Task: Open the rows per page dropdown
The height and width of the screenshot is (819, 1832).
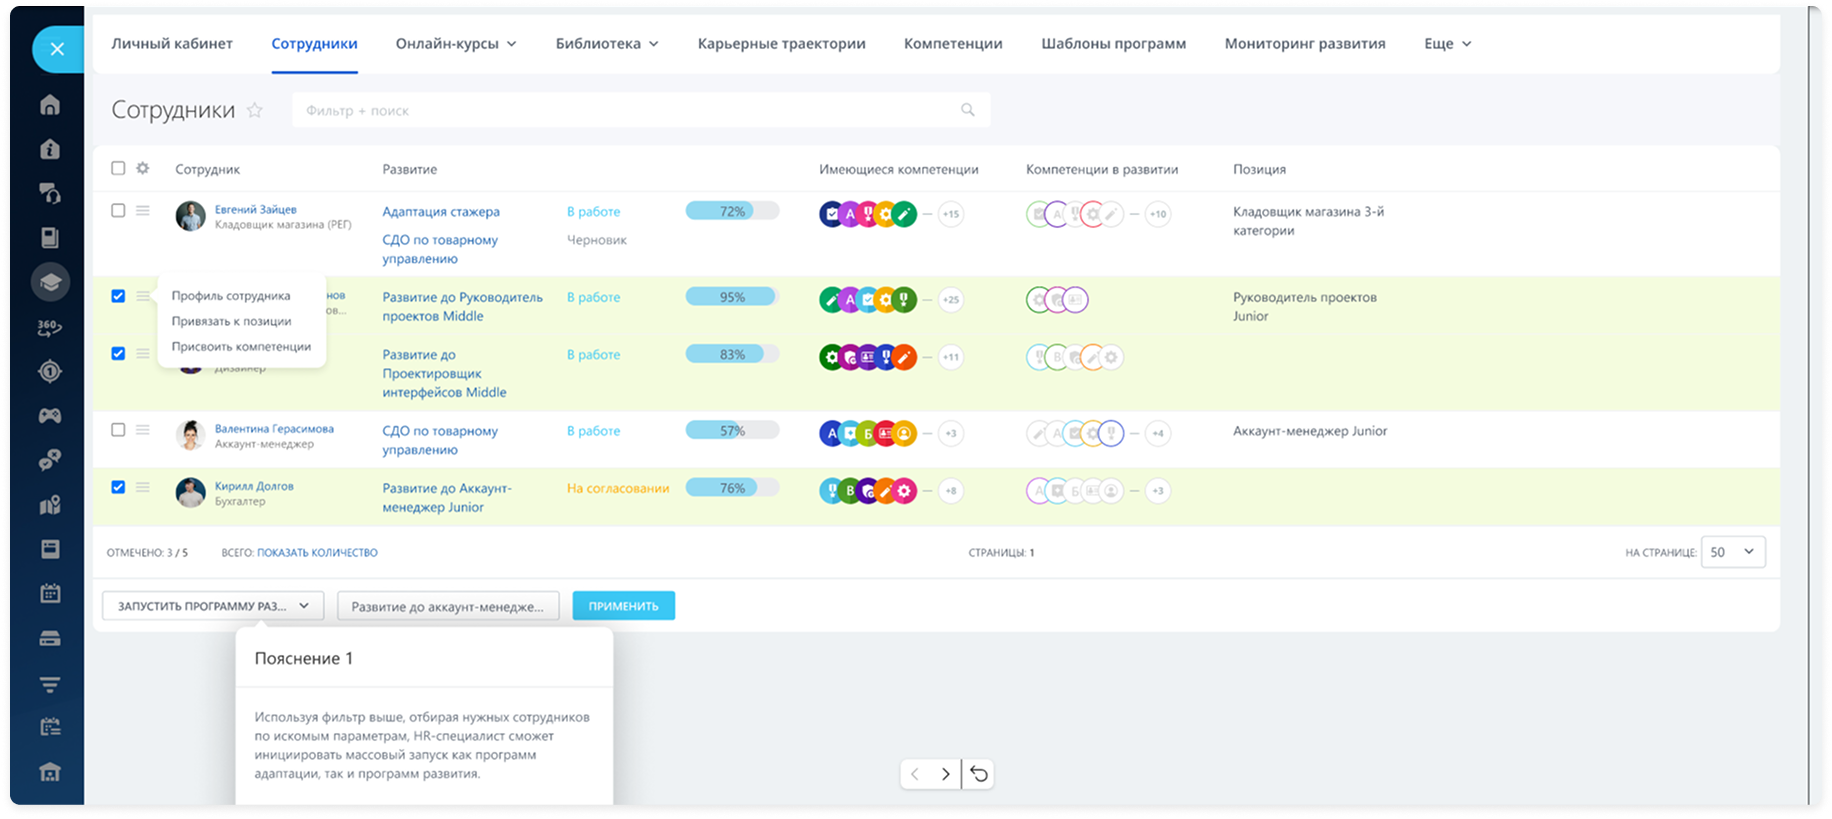Action: 1732,552
